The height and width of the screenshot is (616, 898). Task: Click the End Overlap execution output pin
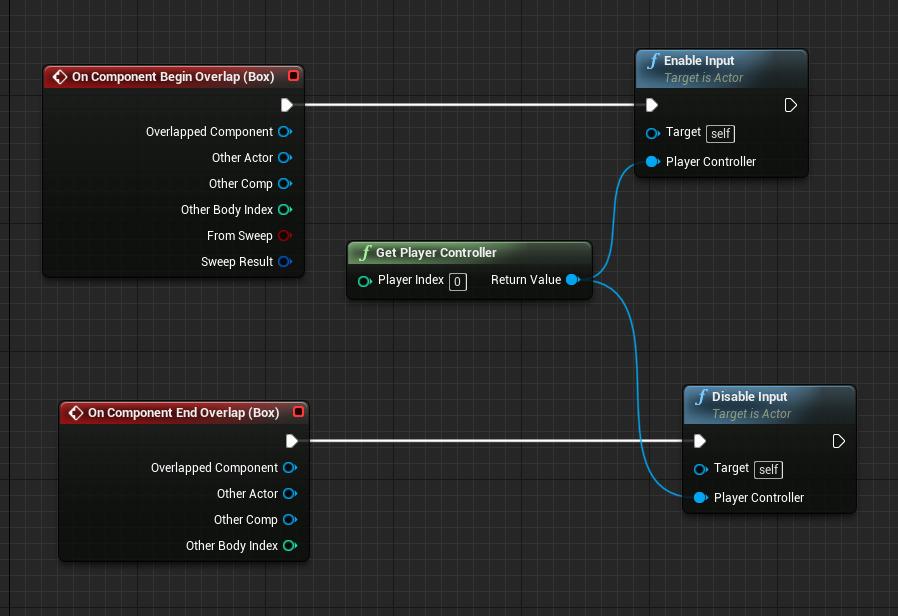[x=291, y=441]
